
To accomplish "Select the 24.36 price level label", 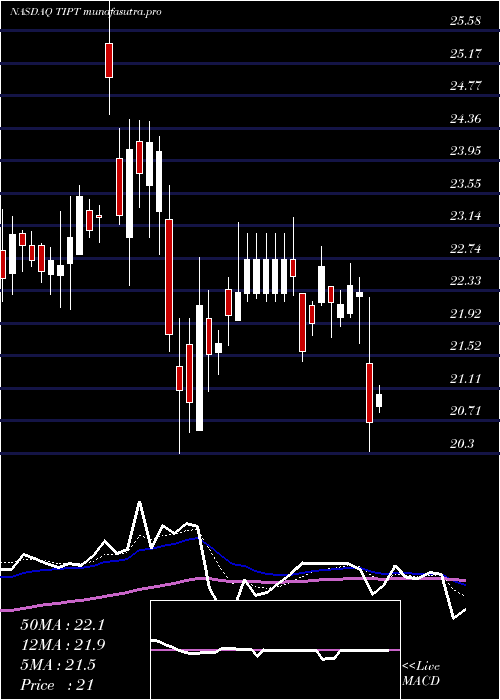I will [x=466, y=119].
